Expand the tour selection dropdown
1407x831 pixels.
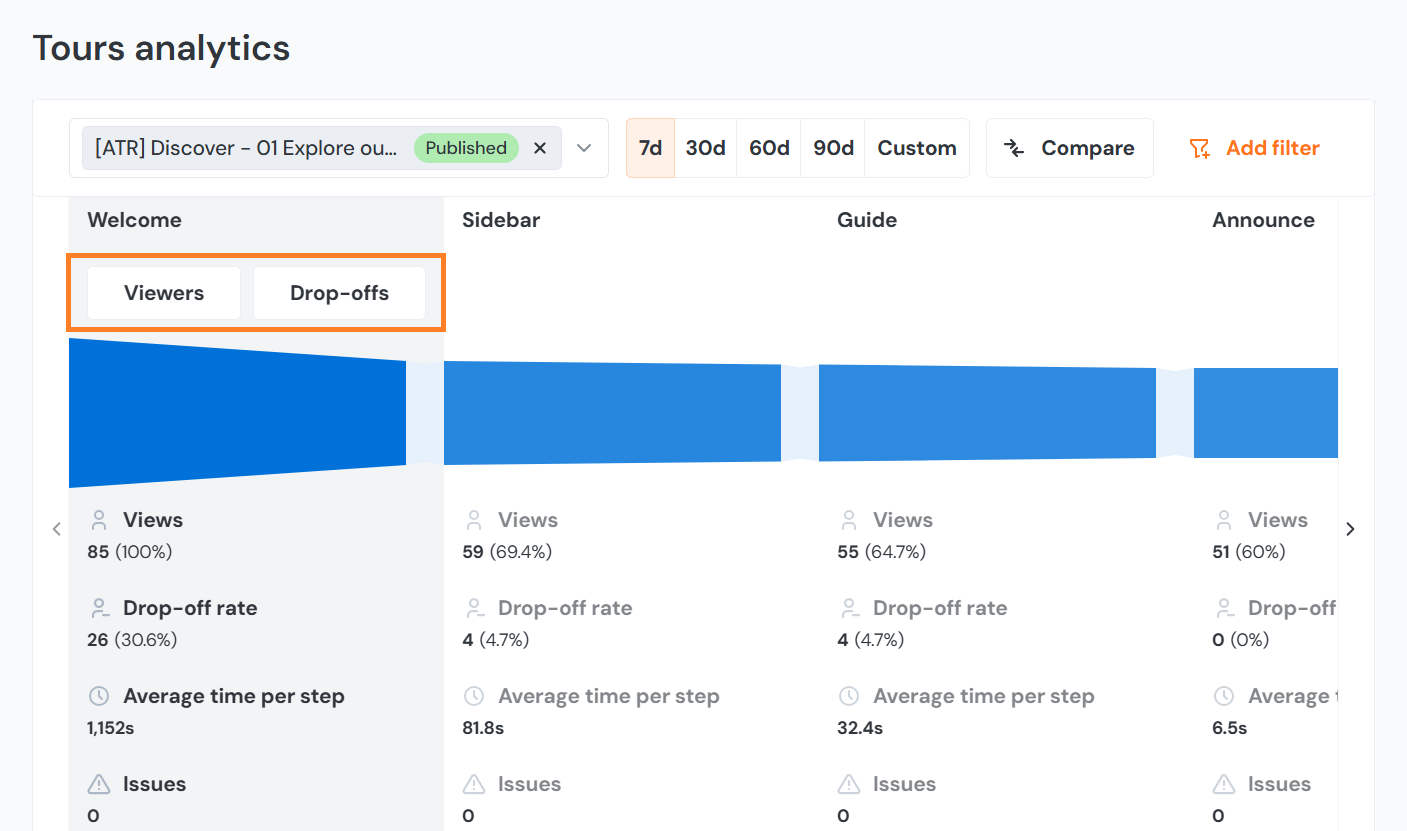pos(585,148)
